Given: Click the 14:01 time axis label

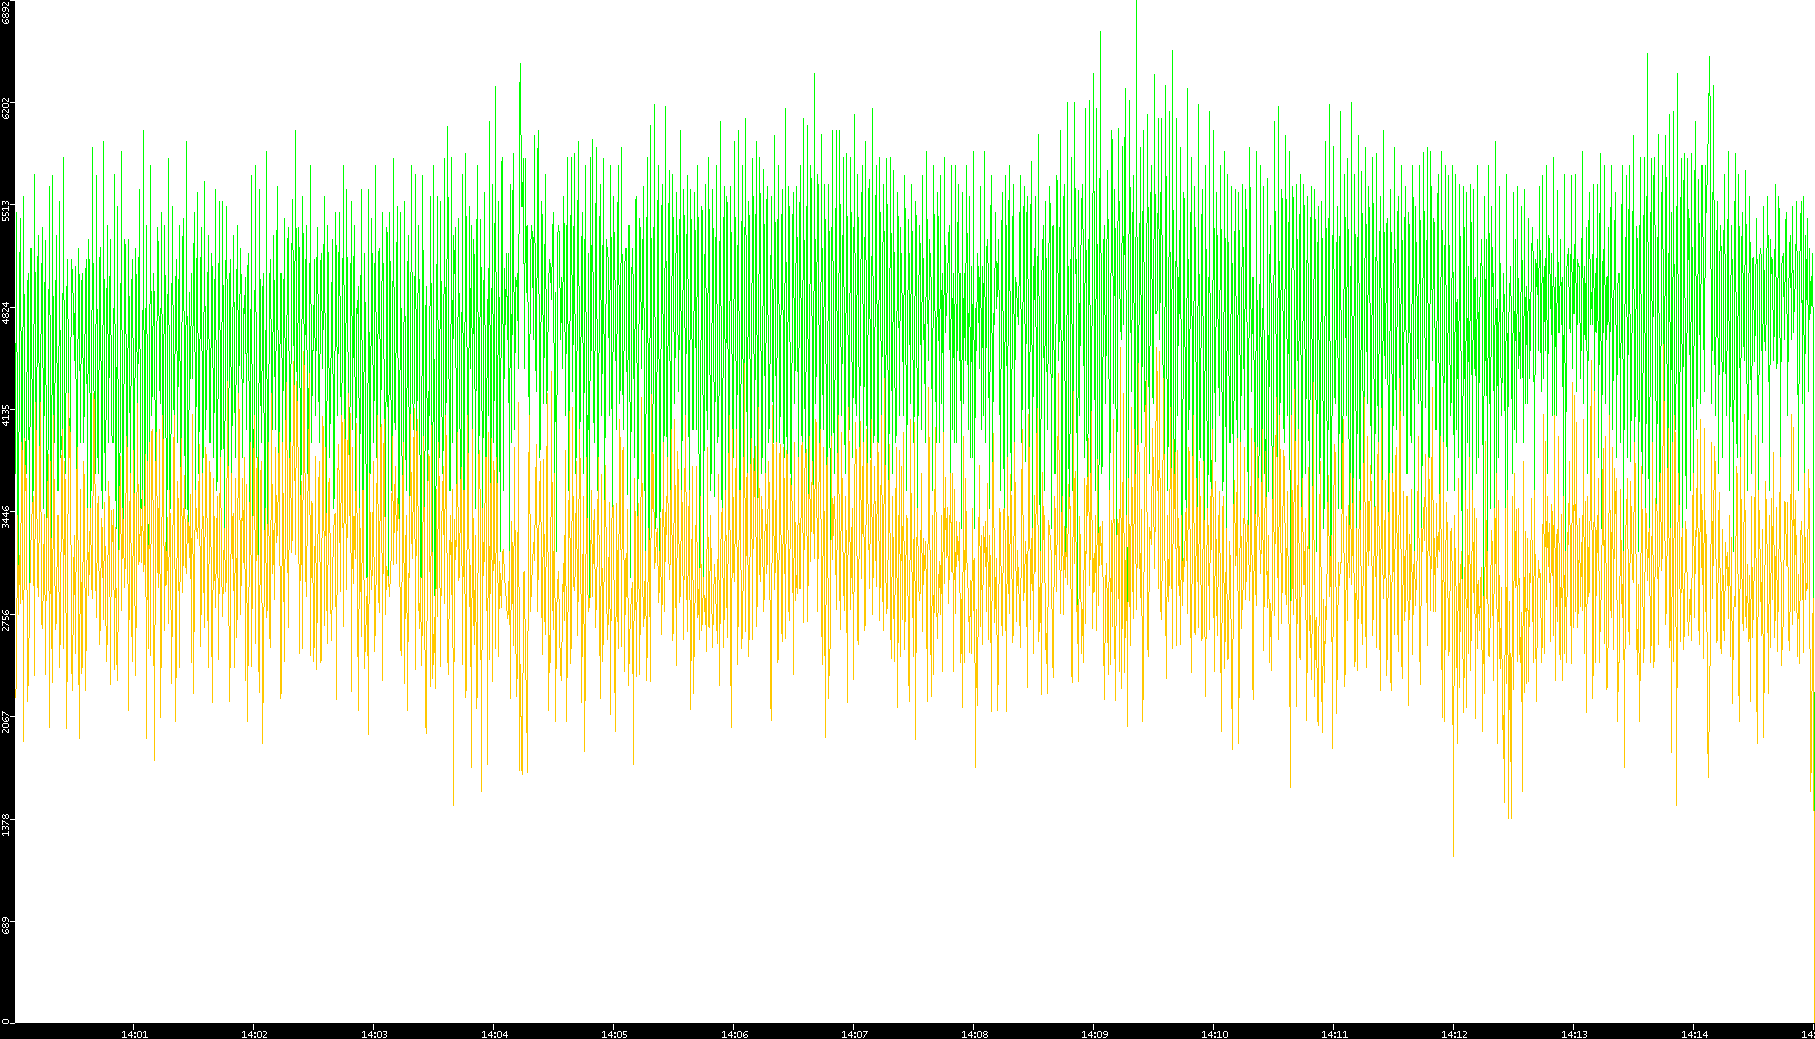Looking at the screenshot, I should coord(134,1034).
